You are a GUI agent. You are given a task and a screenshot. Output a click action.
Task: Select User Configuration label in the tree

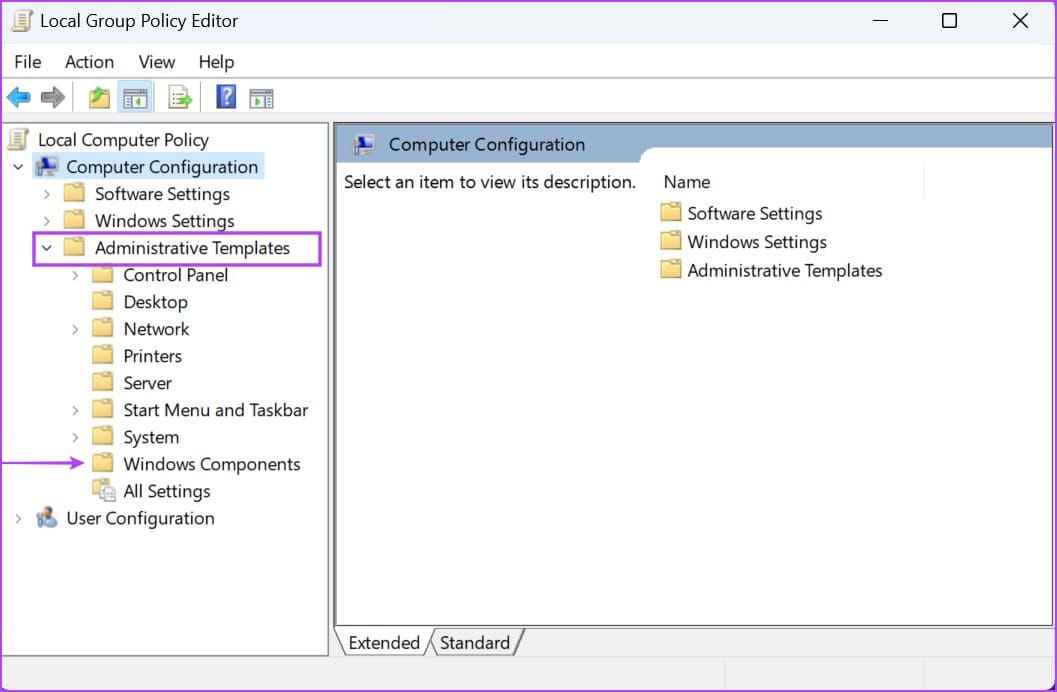140,518
